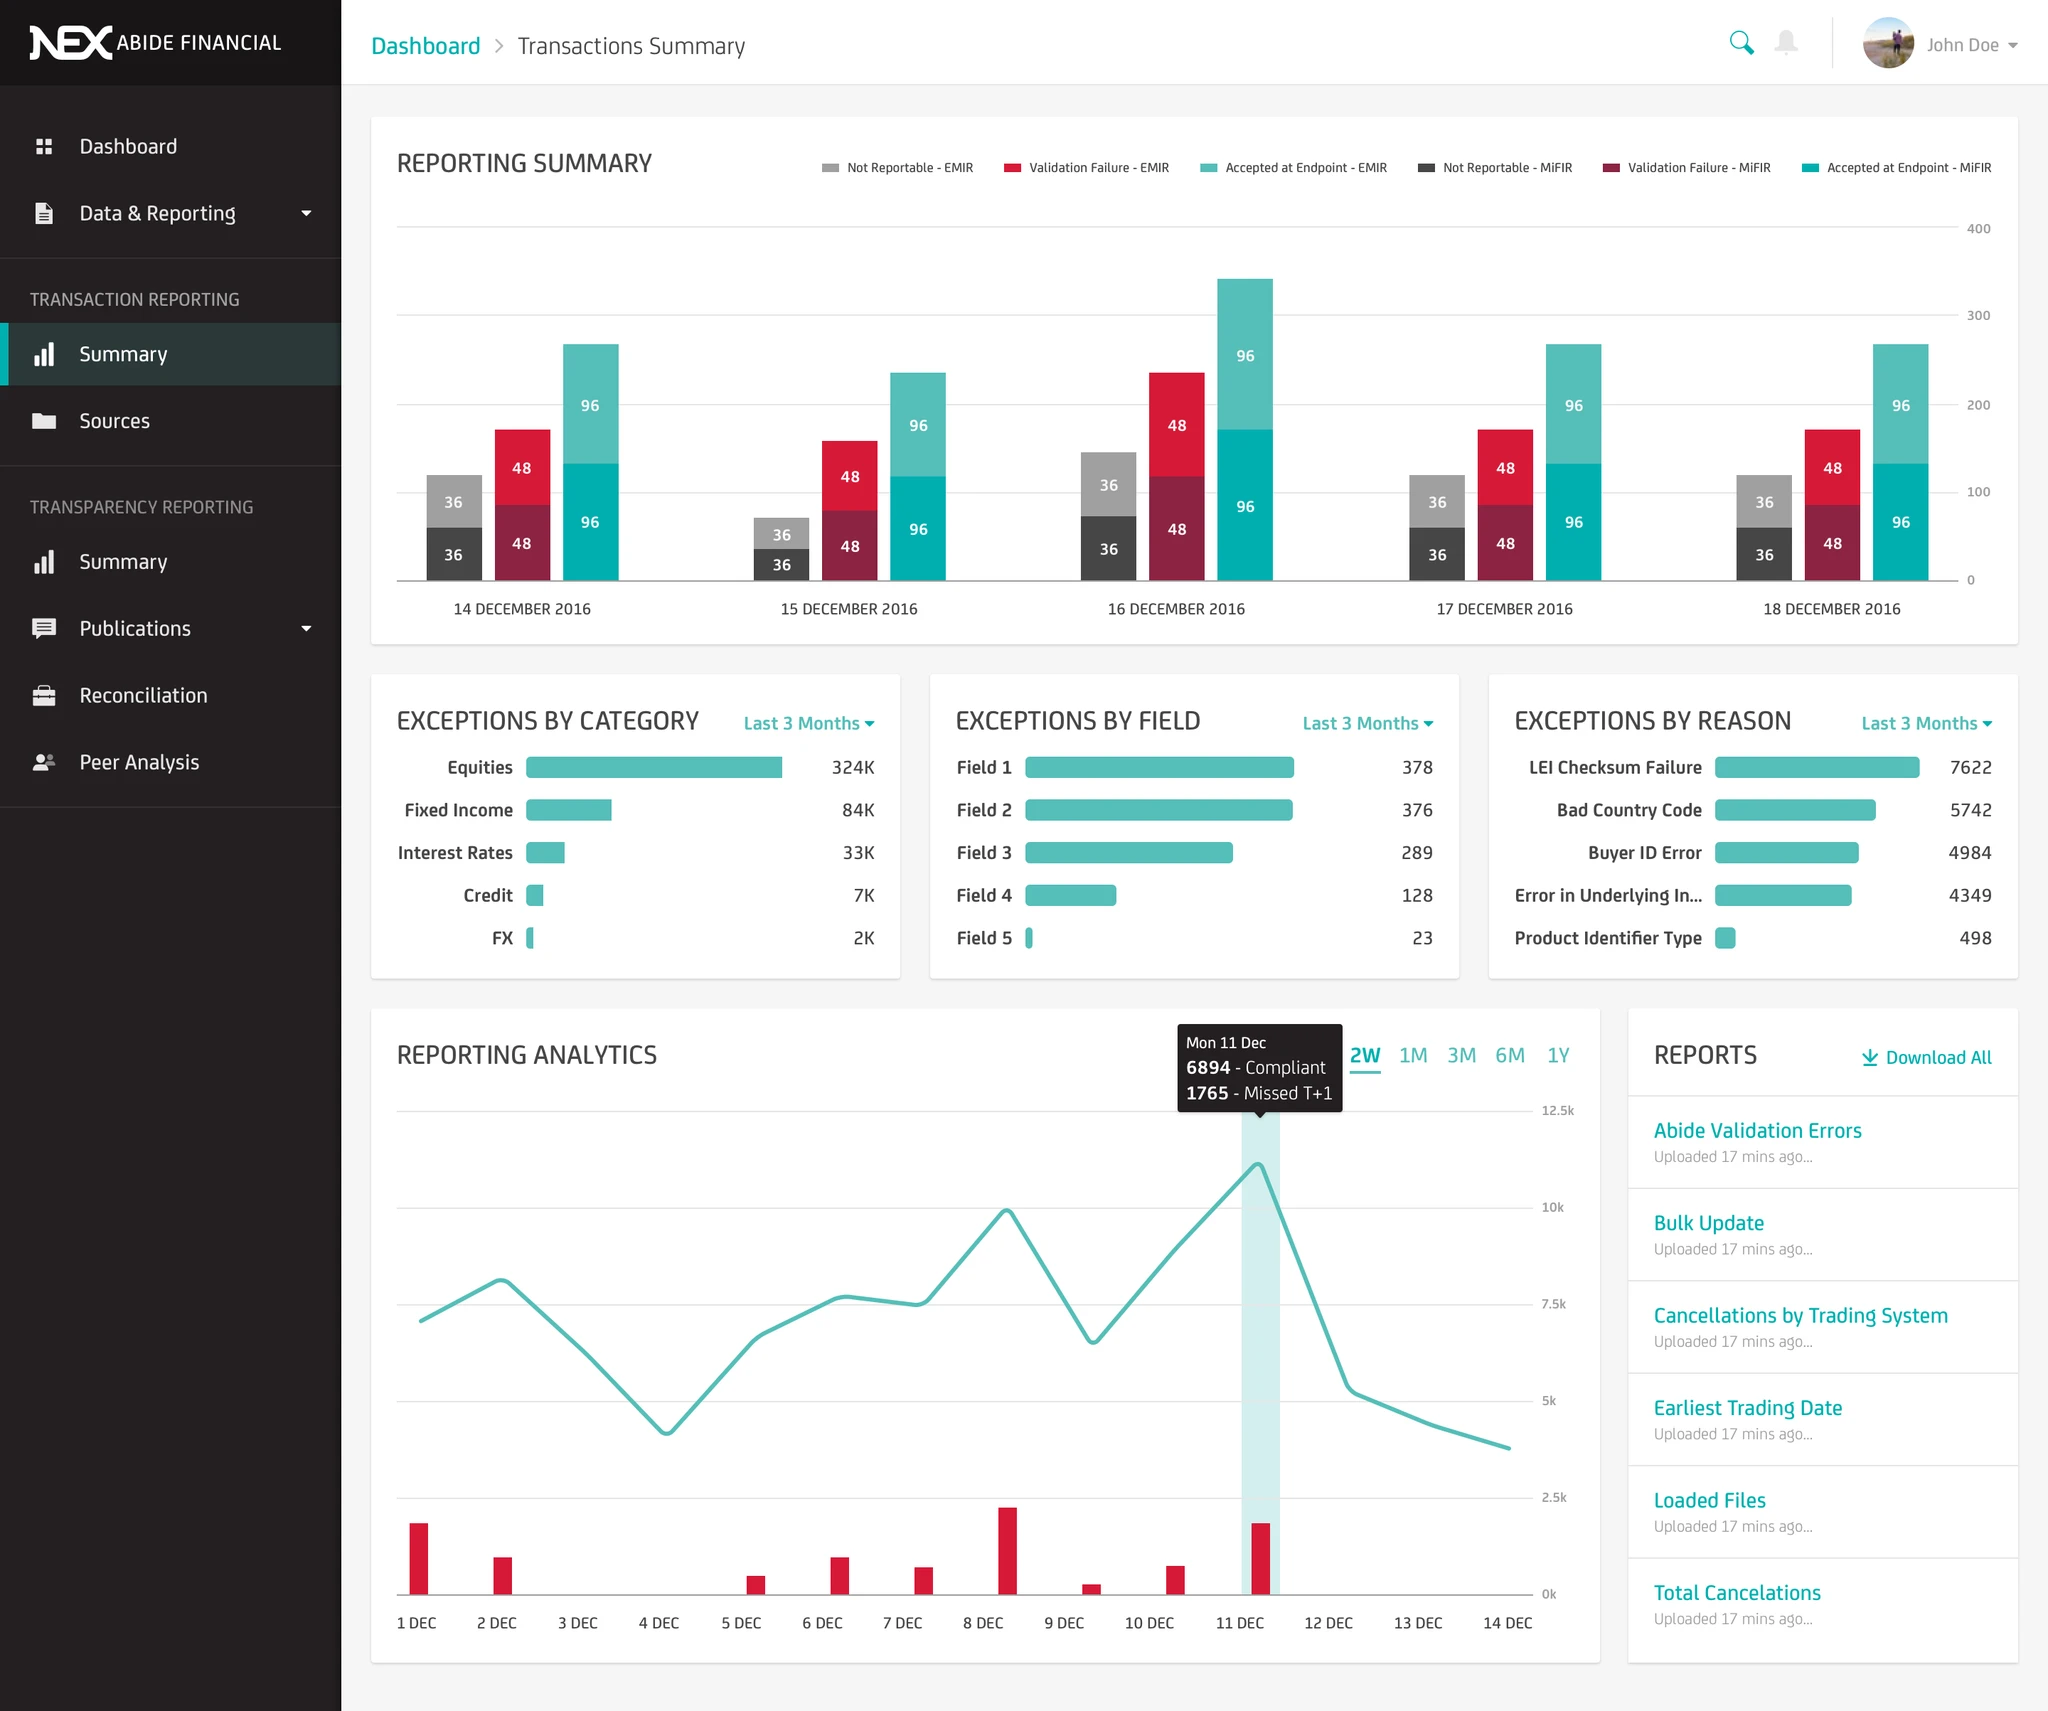Select the highlighted 11 Dec data point
The height and width of the screenshot is (1711, 2048).
coord(1258,1165)
